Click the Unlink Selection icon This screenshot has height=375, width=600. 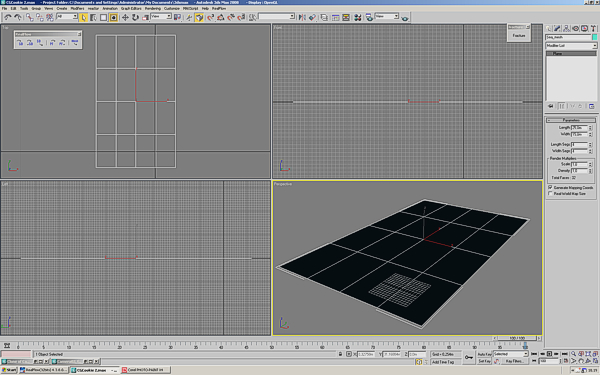pyautogui.click(x=40, y=17)
